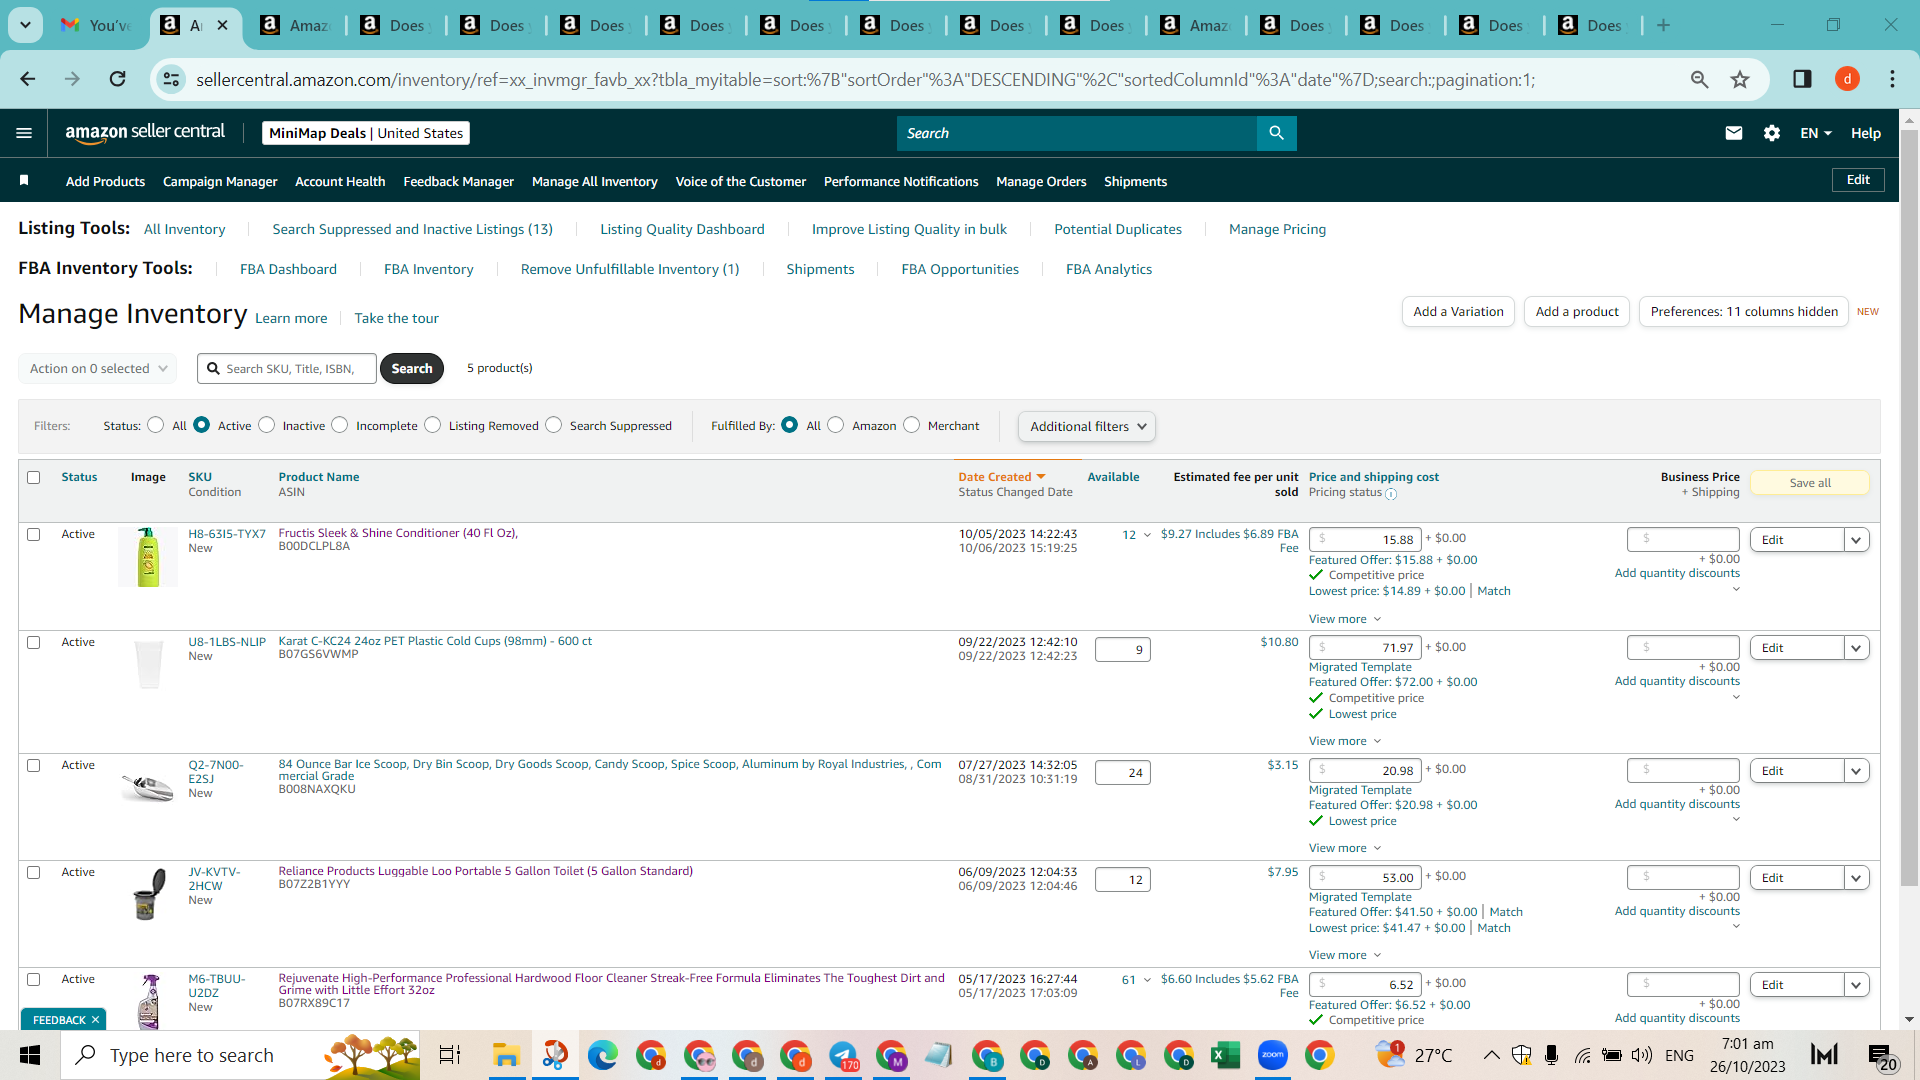Toggle the browser side panel icon

pyautogui.click(x=1802, y=79)
